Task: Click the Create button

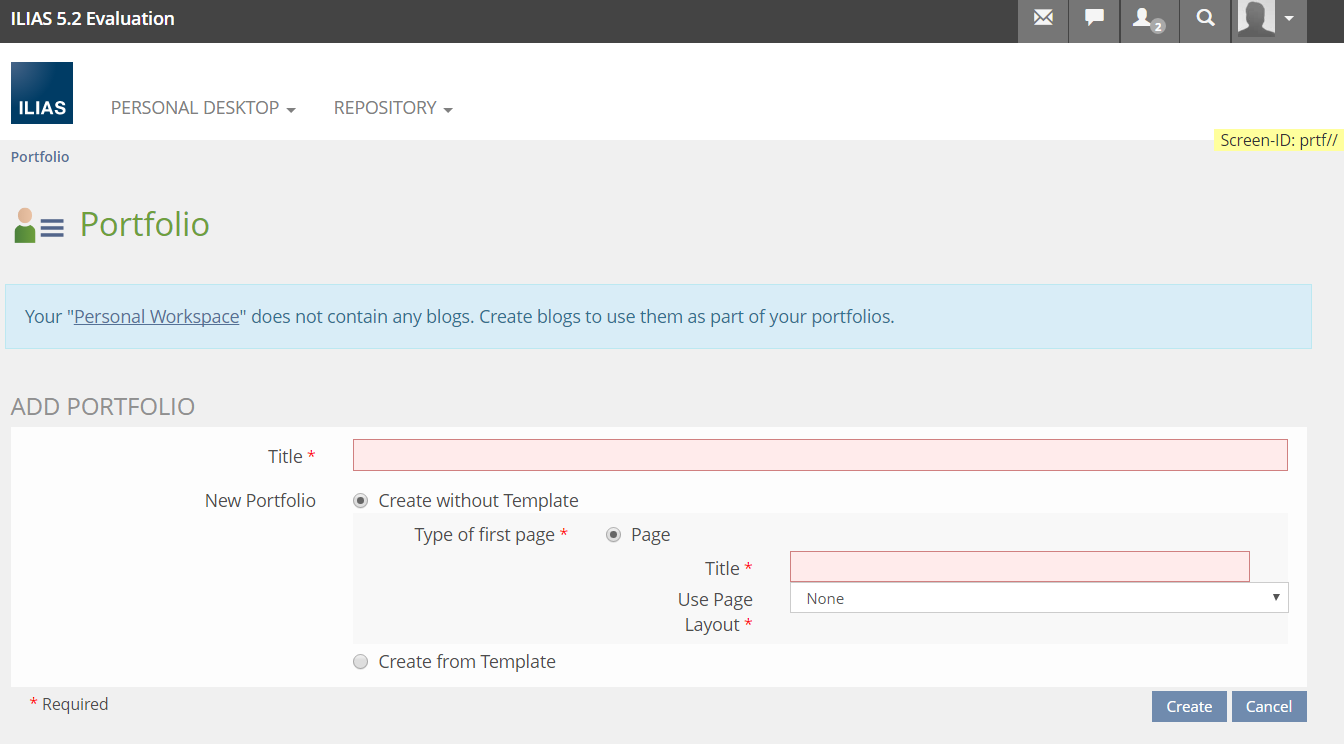Action: coord(1189,706)
